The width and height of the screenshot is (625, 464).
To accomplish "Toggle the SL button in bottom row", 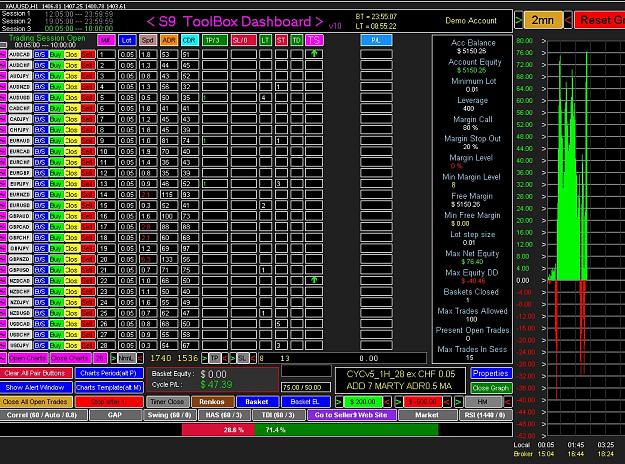I will tap(243, 358).
